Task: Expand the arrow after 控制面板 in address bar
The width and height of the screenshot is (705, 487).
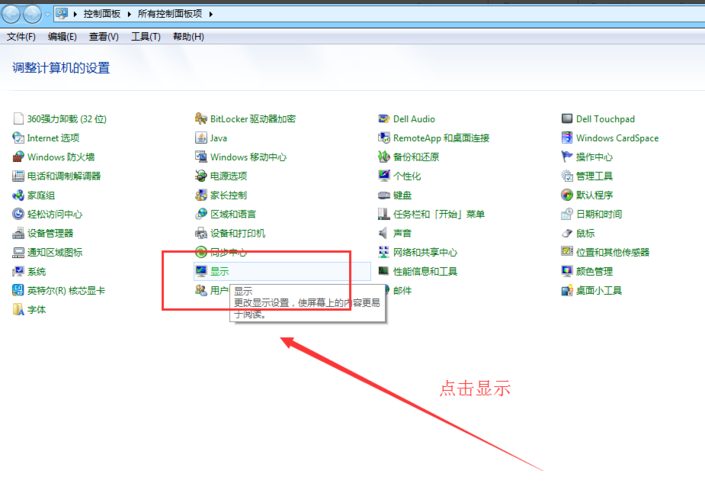Action: point(129,15)
